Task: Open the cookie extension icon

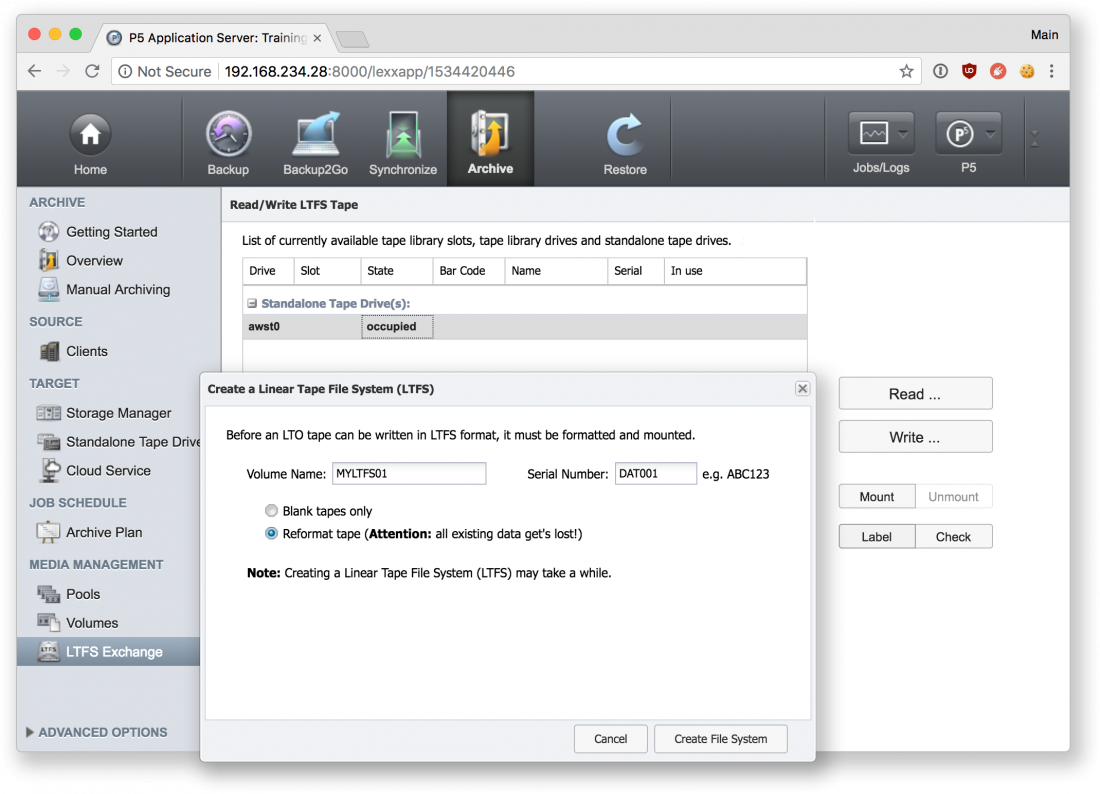Action: pos(1026,71)
